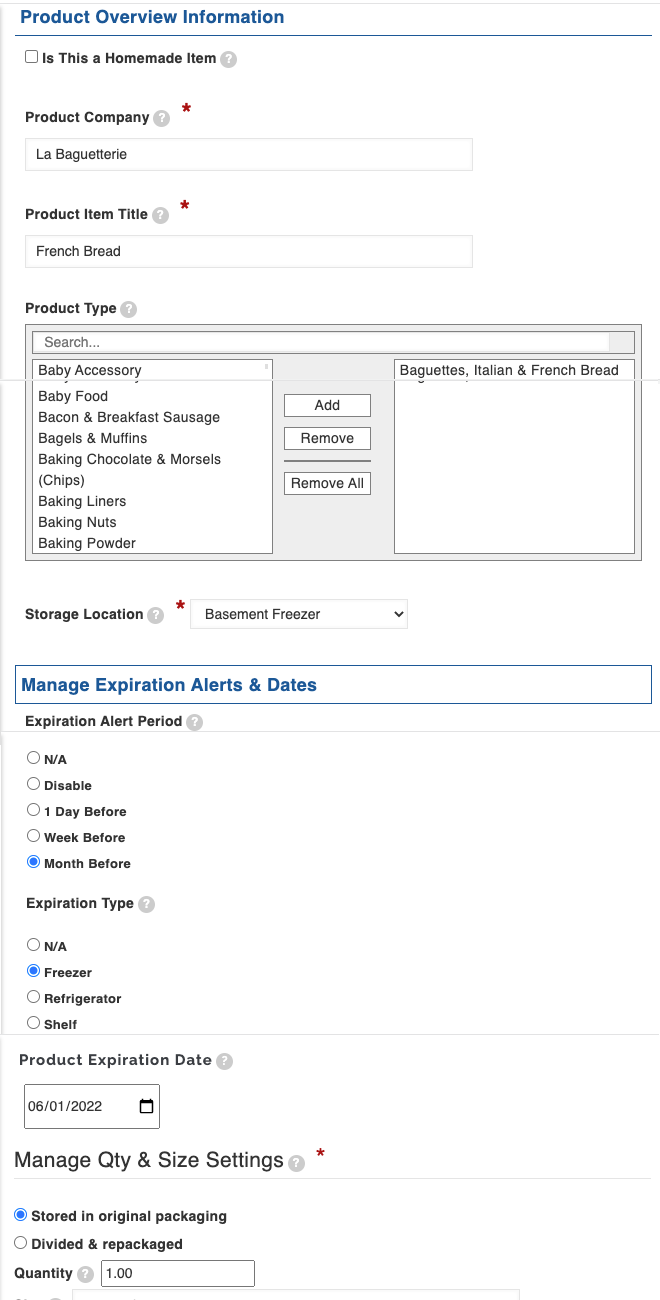The image size is (660, 1300).
Task: Open the Storage Location dropdown
Action: 299,614
